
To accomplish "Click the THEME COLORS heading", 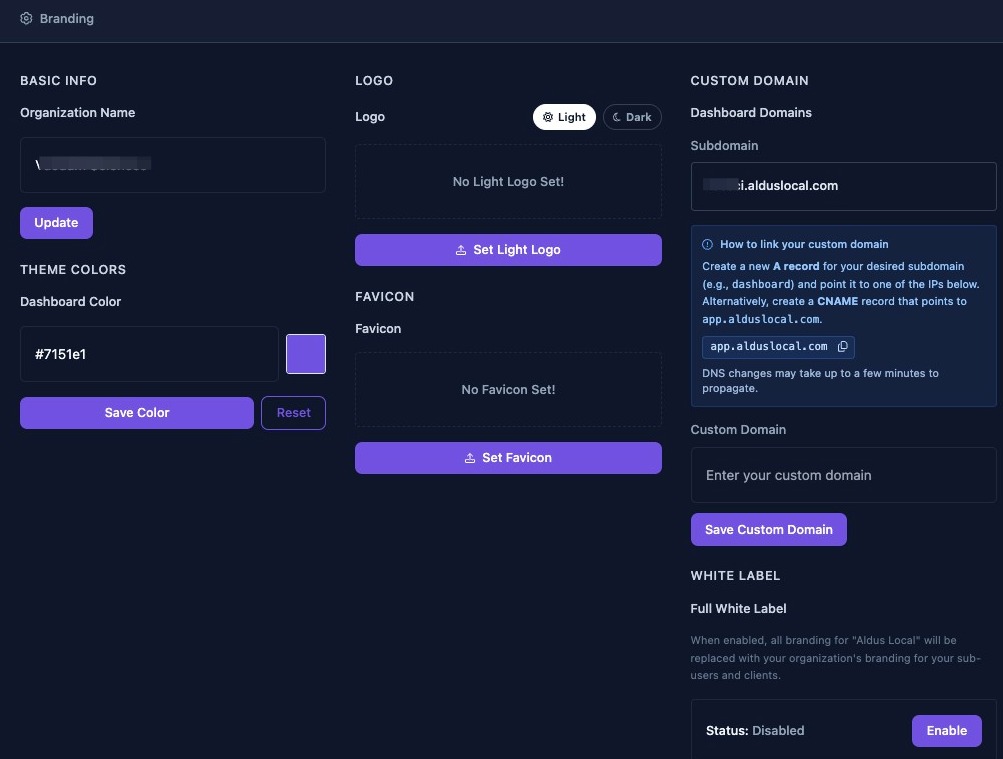I will 73,270.
